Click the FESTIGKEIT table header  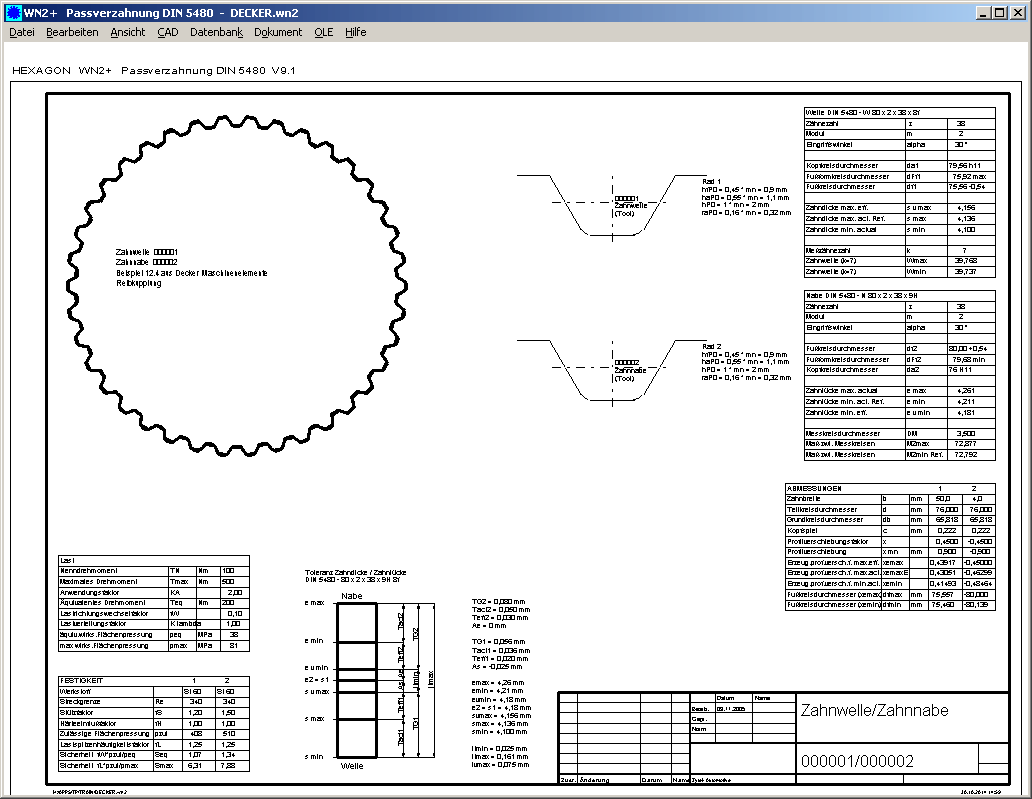click(x=84, y=681)
